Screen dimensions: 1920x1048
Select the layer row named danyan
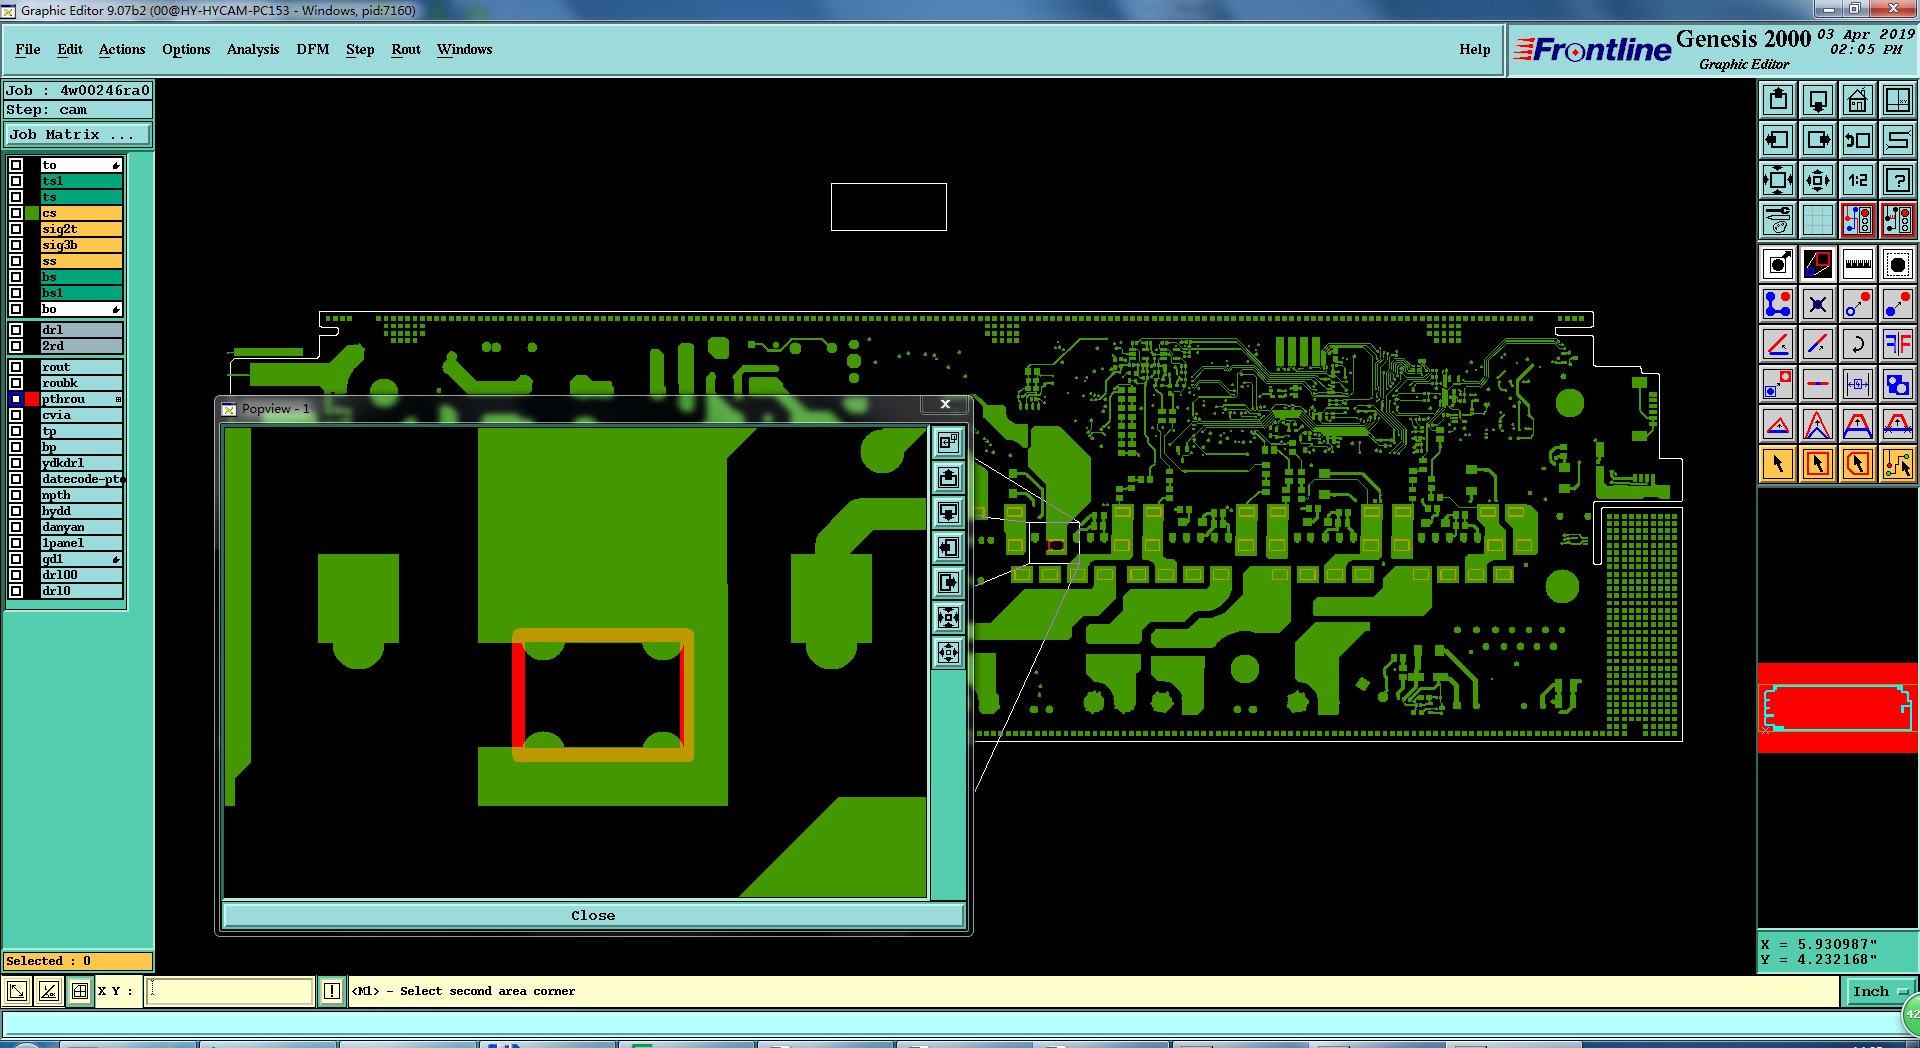tap(81, 527)
